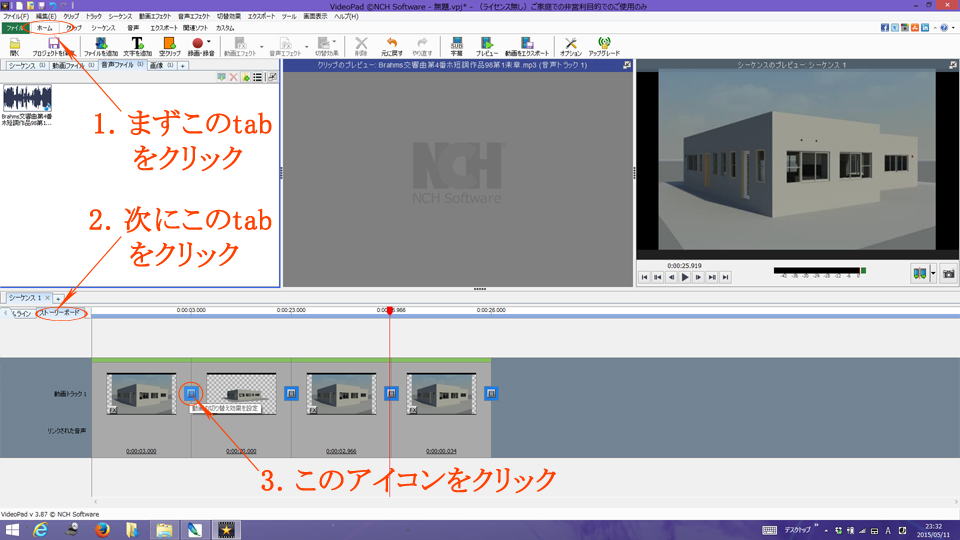Image resolution: width=960 pixels, height=540 pixels.
Task: Add new sequence with plus button
Action: click(58, 299)
